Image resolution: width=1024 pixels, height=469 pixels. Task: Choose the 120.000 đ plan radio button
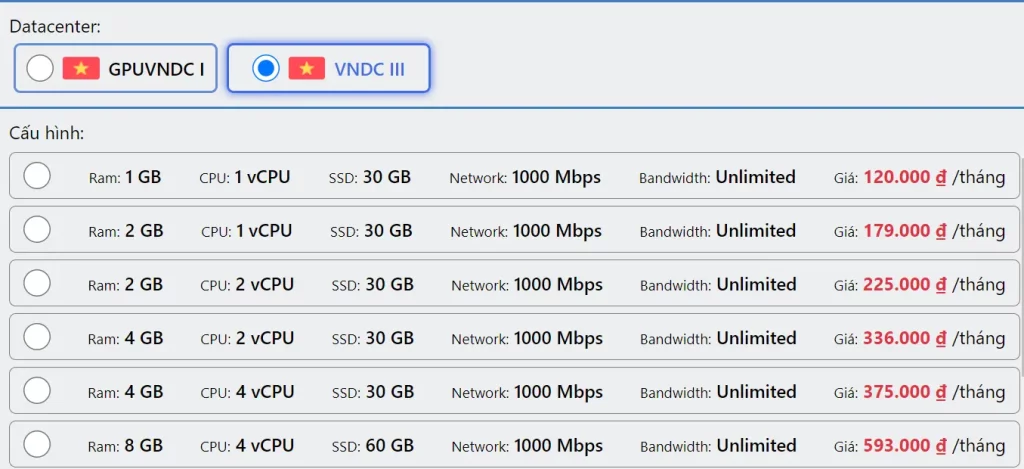[37, 176]
